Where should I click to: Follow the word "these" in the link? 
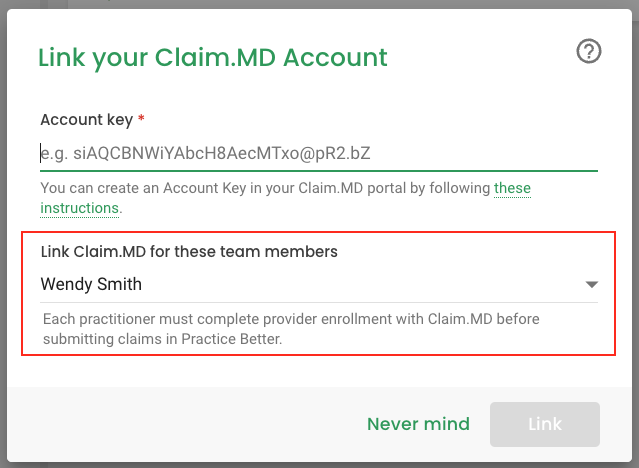512,188
